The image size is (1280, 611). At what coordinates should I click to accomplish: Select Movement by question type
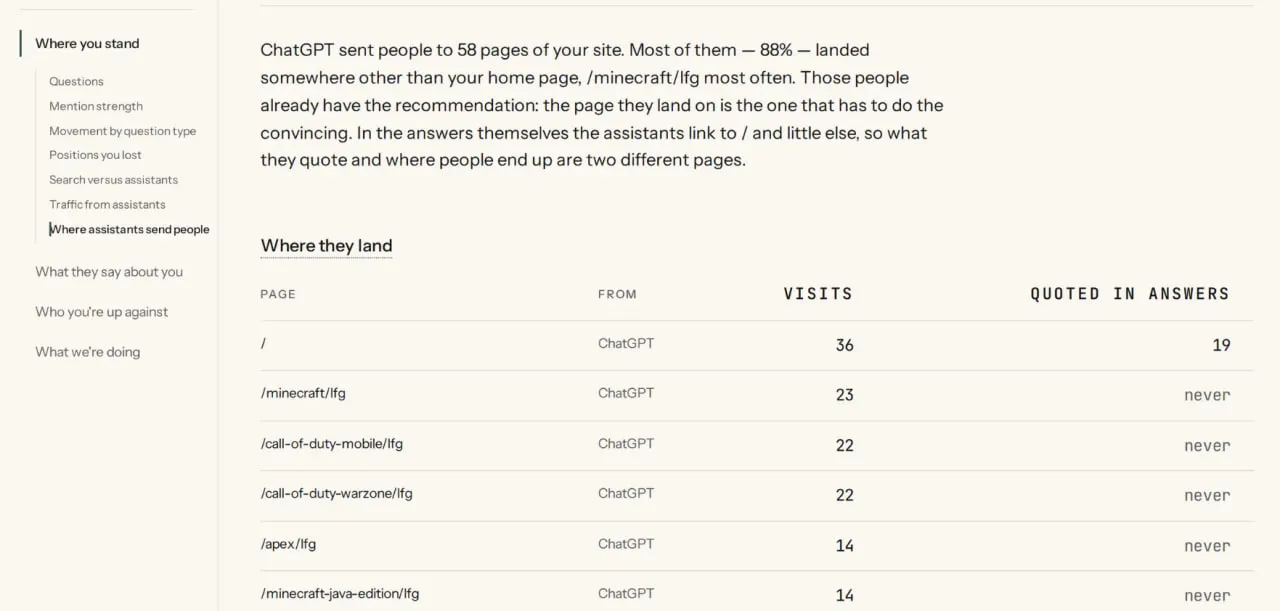pos(123,131)
